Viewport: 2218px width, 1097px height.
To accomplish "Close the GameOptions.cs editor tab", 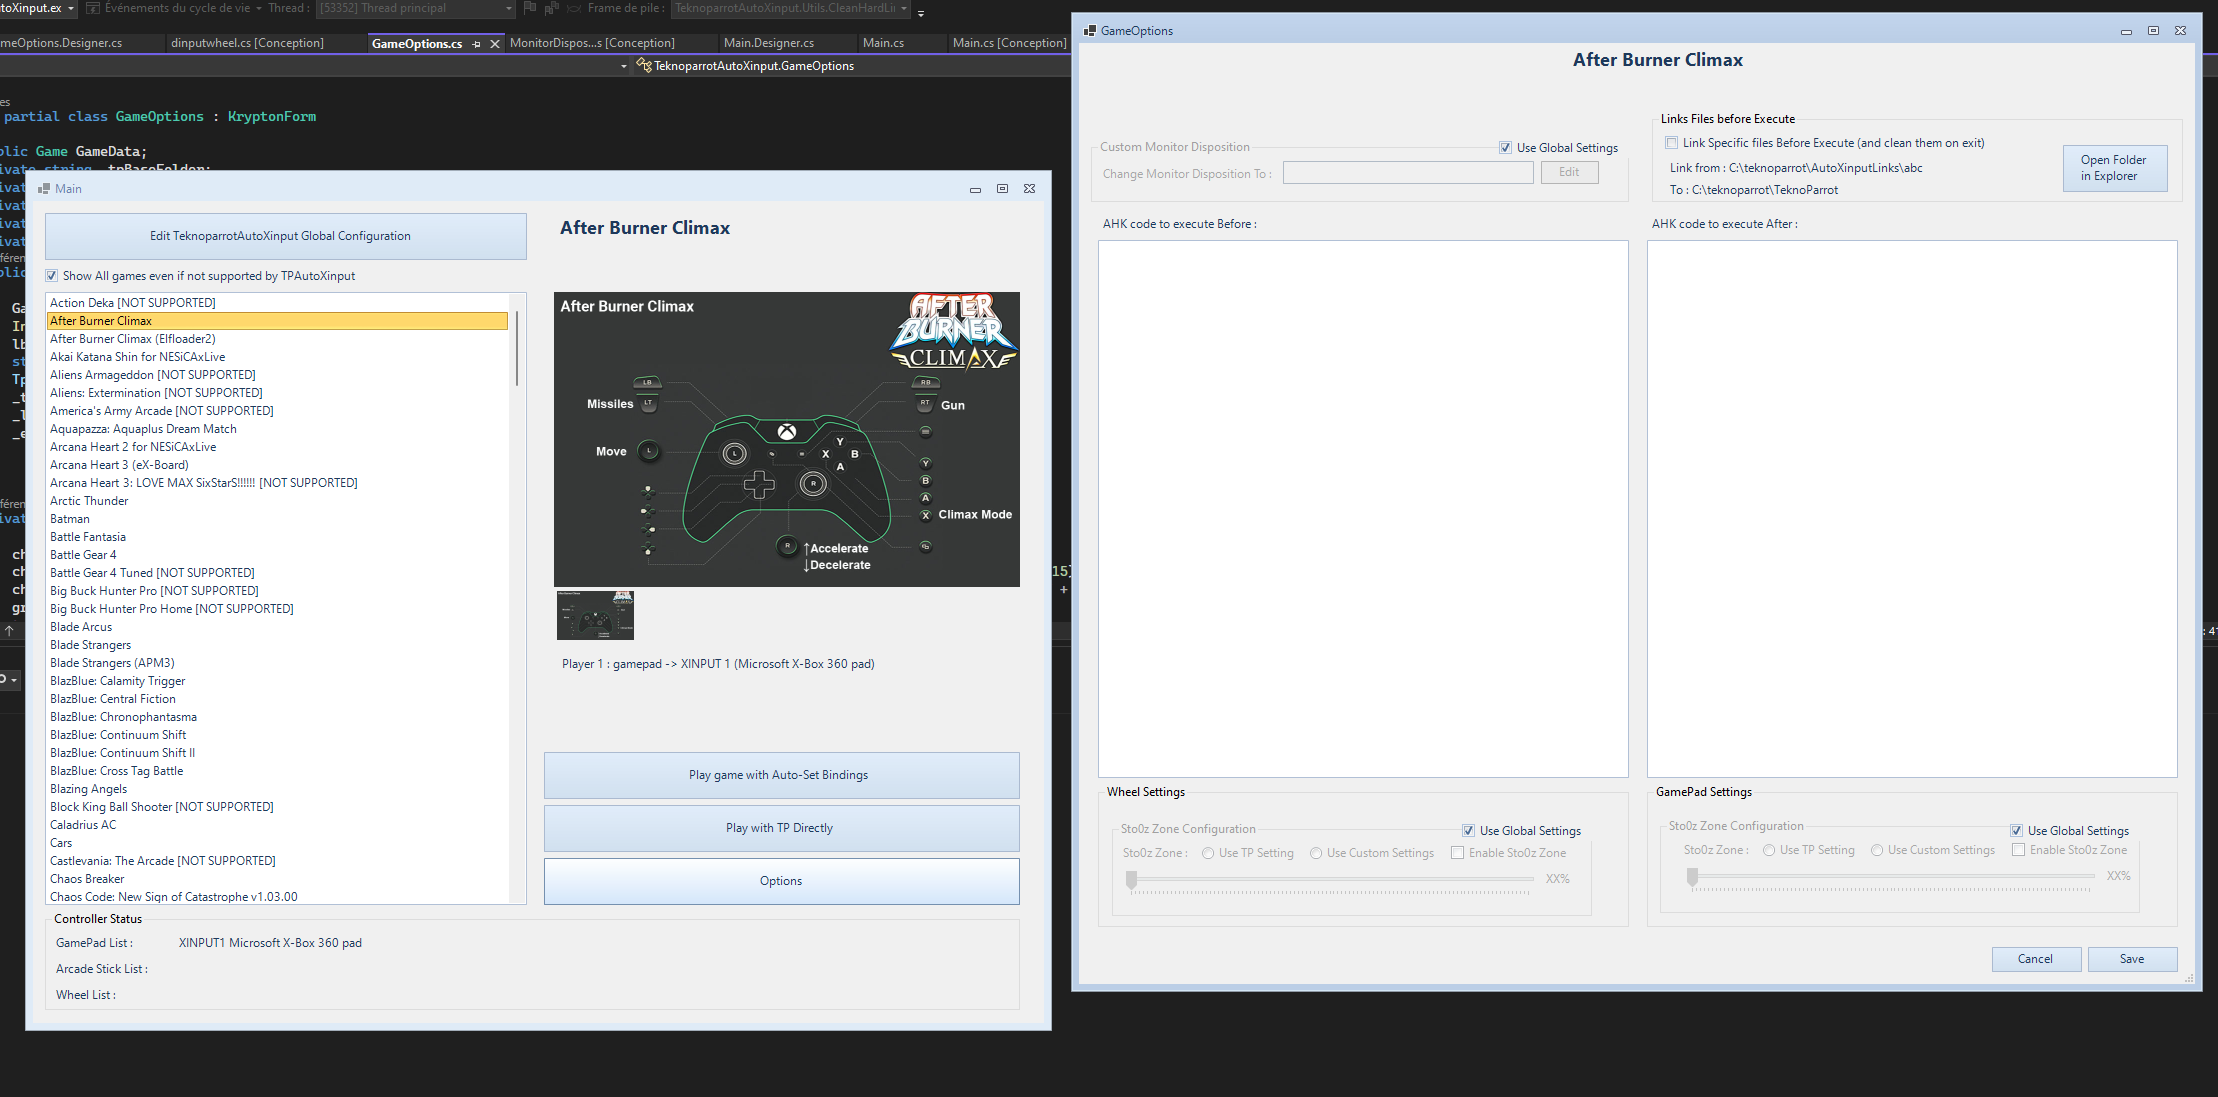I will [x=495, y=44].
